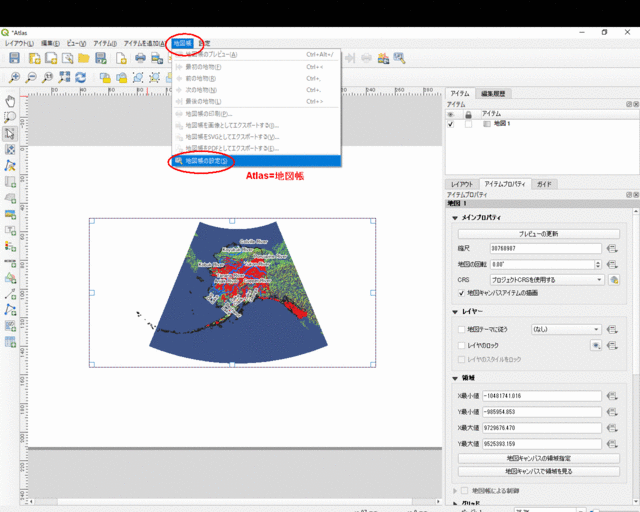The width and height of the screenshot is (640, 512).
Task: Select the Add attribute table tool
Action: tap(10, 342)
